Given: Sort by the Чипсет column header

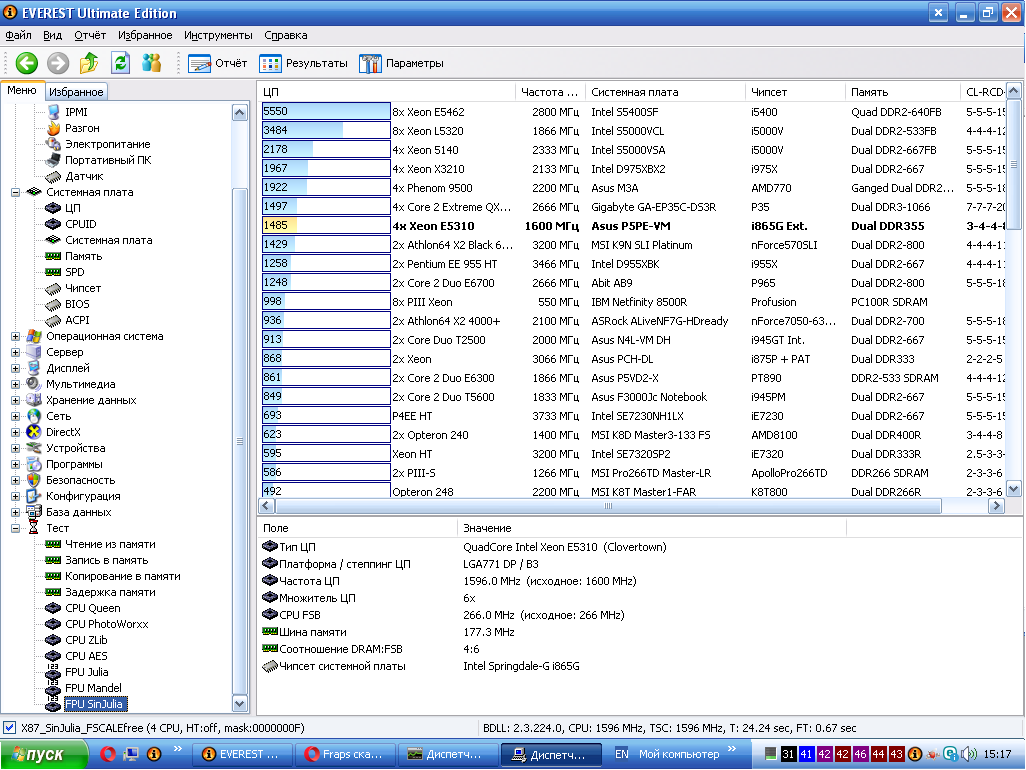Looking at the screenshot, I should pos(795,92).
